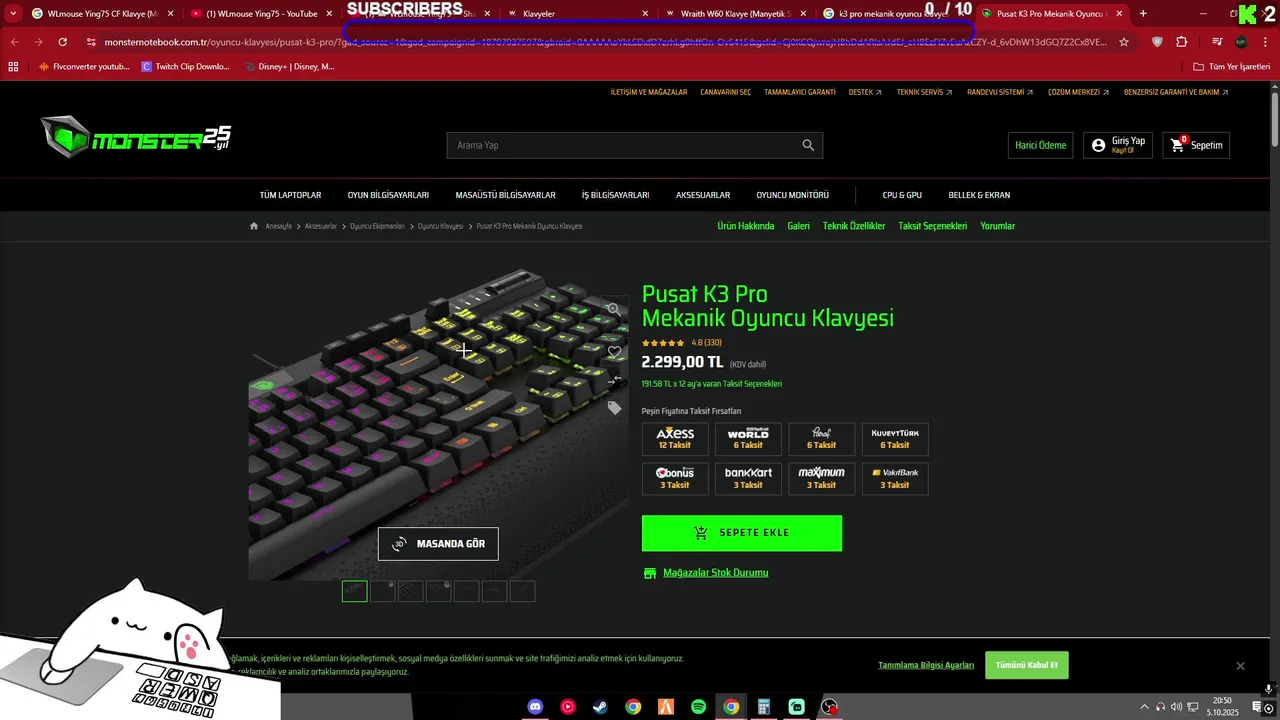
Task: Click the SEPETE EKLE button
Action: pyautogui.click(x=742, y=533)
